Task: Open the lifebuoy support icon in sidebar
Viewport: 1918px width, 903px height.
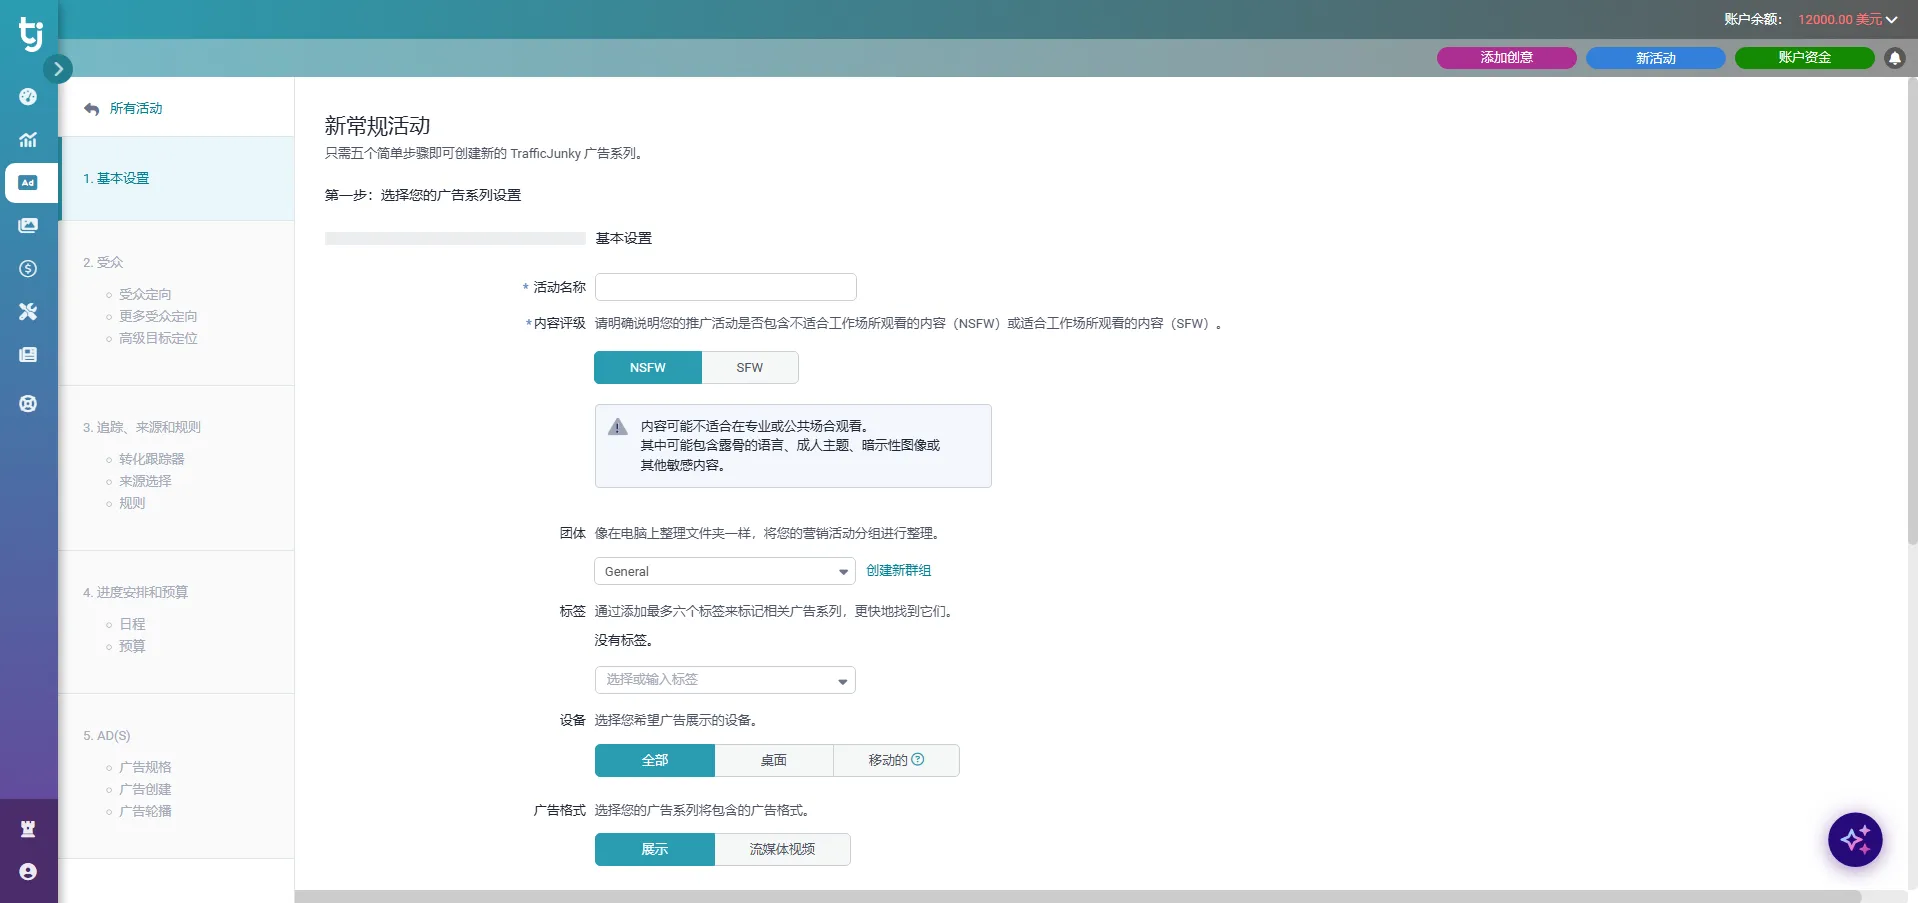Action: point(28,404)
